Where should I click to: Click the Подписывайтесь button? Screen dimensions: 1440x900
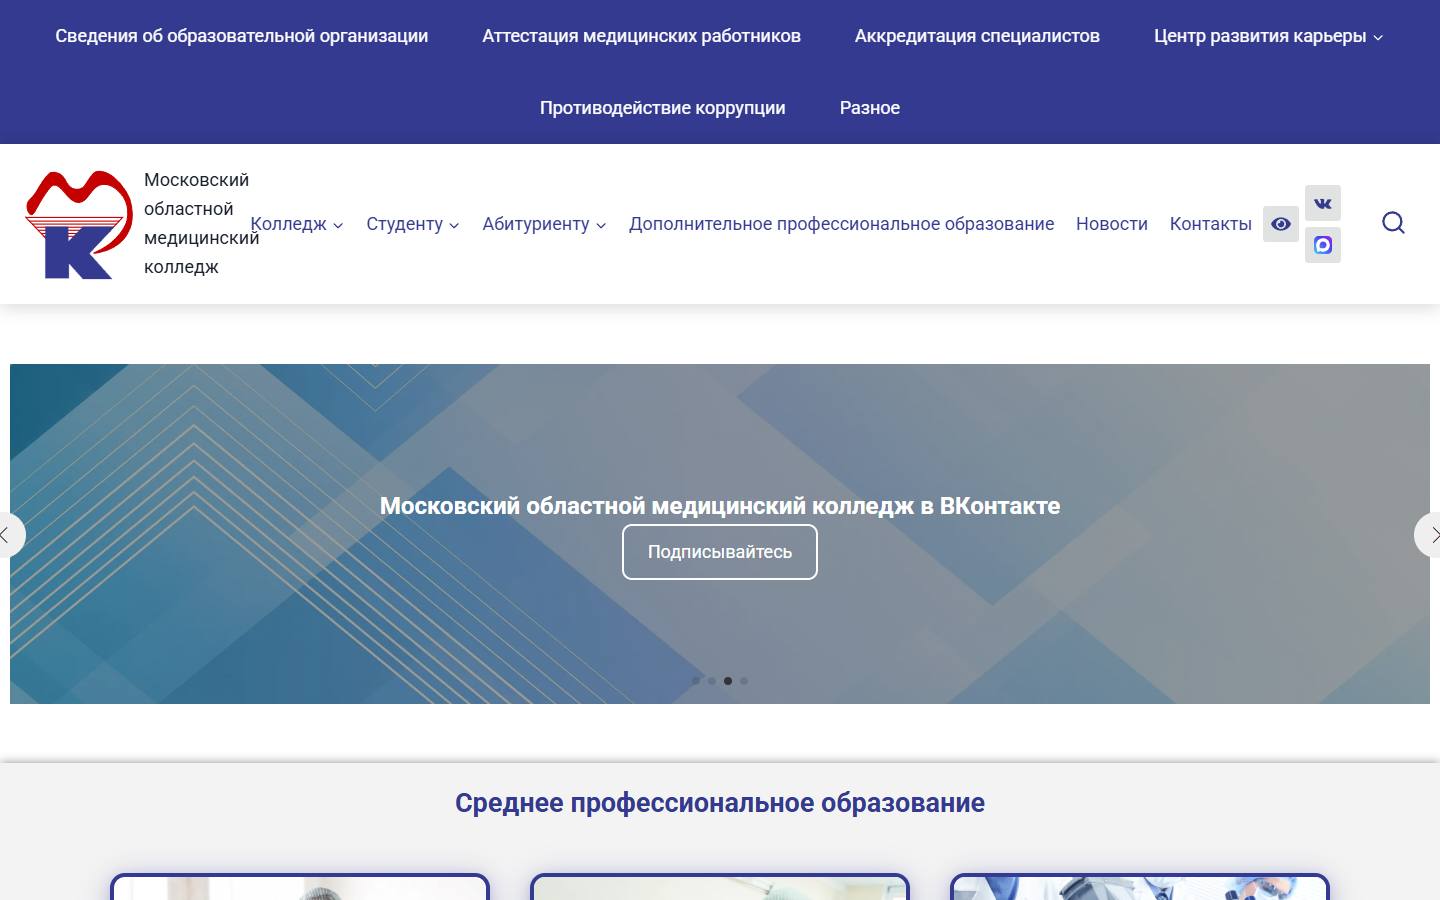(720, 552)
